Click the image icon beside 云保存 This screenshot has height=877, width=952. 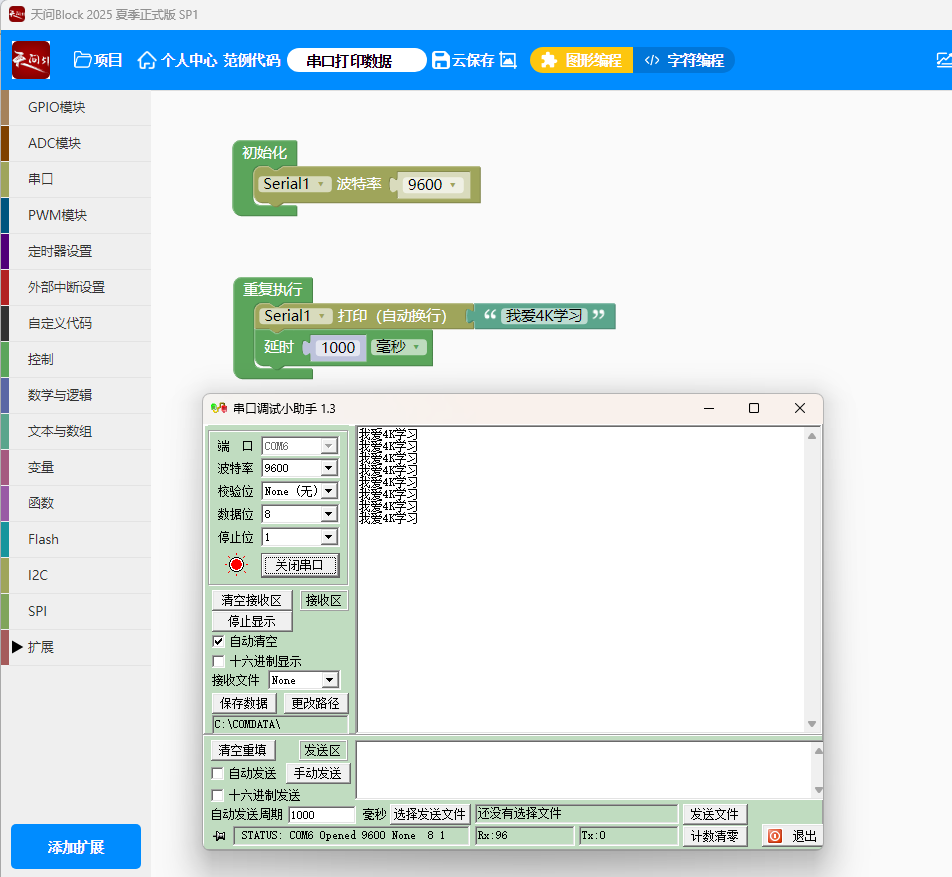pos(508,60)
